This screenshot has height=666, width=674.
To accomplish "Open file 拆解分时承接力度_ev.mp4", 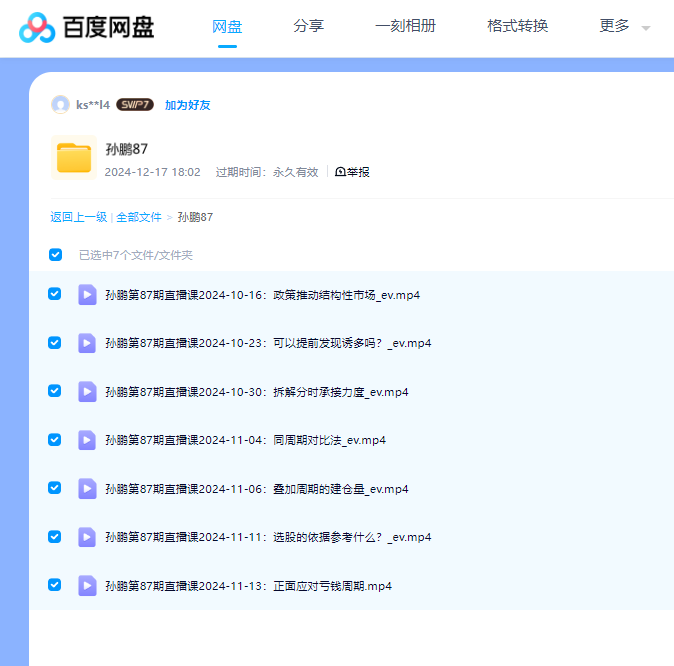I will click(257, 392).
